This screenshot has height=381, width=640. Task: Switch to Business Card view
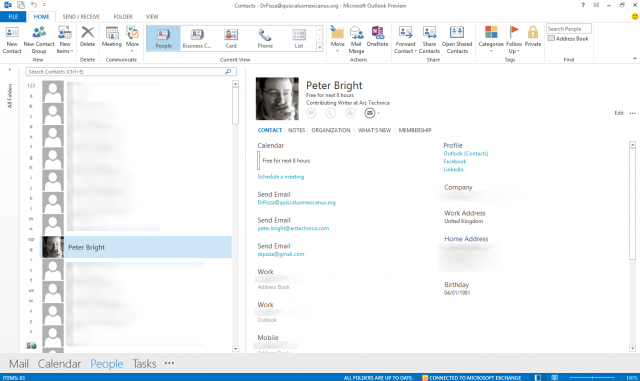(197, 38)
